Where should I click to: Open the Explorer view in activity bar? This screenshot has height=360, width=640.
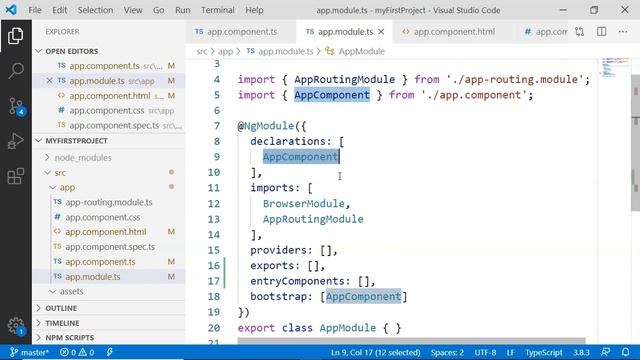click(x=16, y=36)
